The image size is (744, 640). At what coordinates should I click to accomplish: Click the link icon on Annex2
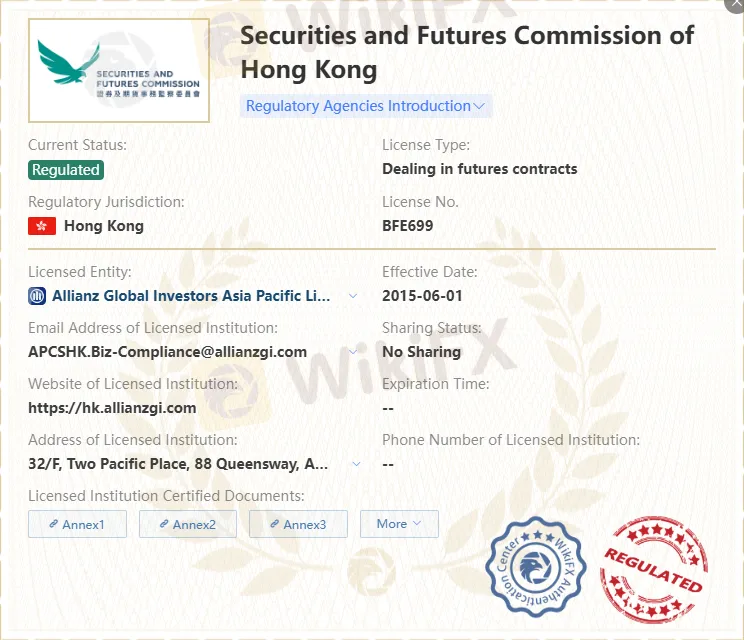click(x=164, y=524)
